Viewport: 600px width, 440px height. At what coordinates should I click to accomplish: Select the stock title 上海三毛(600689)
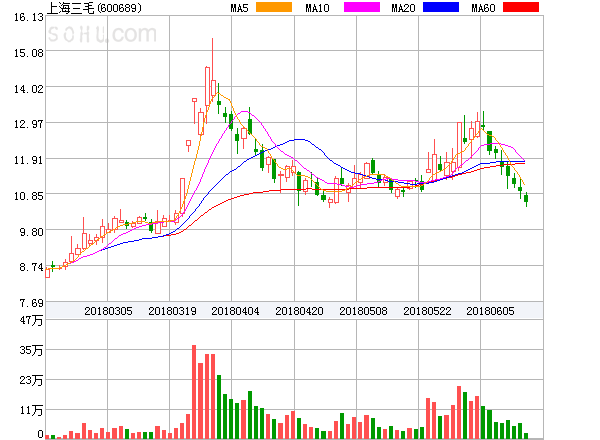pyautogui.click(x=94, y=8)
